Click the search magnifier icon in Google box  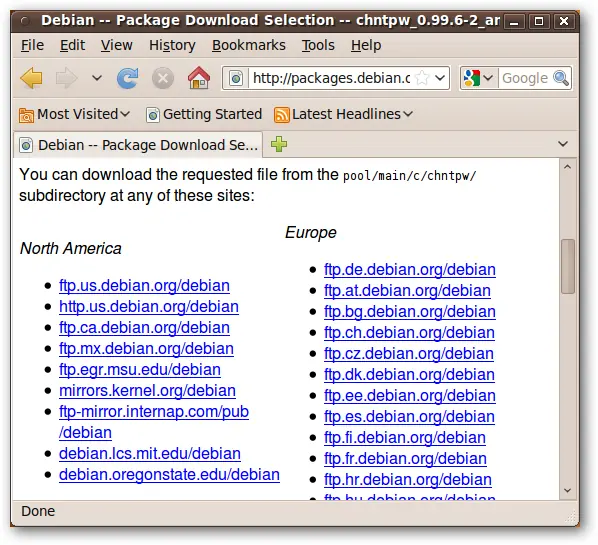pos(561,78)
